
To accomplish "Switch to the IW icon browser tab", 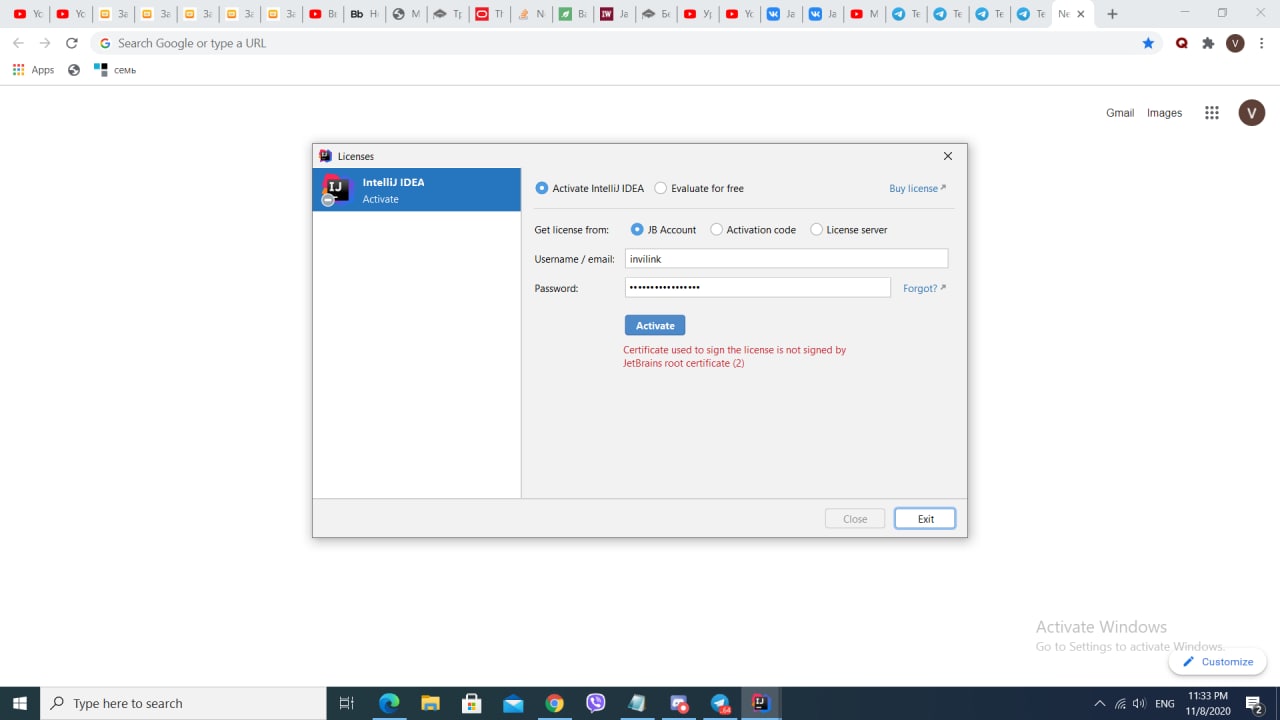I will coord(615,14).
